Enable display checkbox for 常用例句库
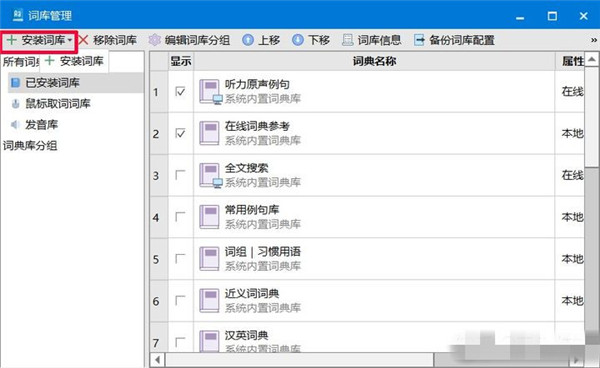This screenshot has height=368, width=600. point(180,217)
